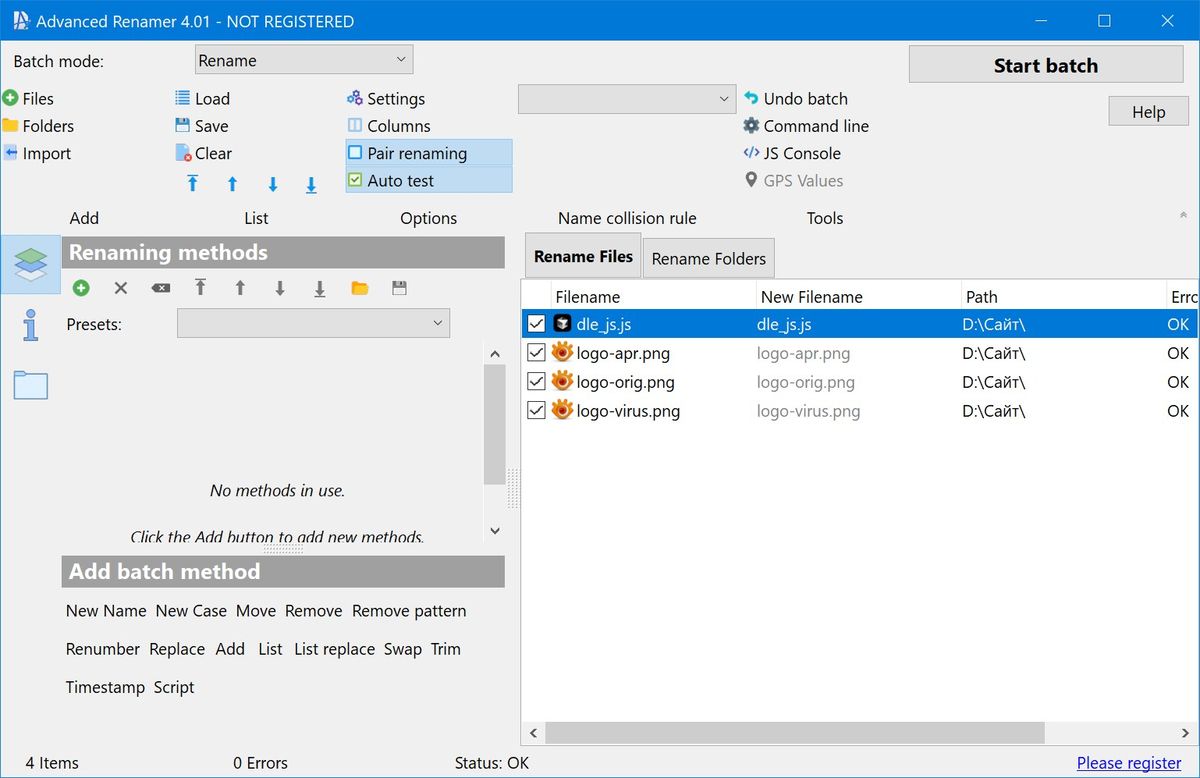Open the folder panel sidebar icon
1200x778 pixels.
click(x=30, y=385)
